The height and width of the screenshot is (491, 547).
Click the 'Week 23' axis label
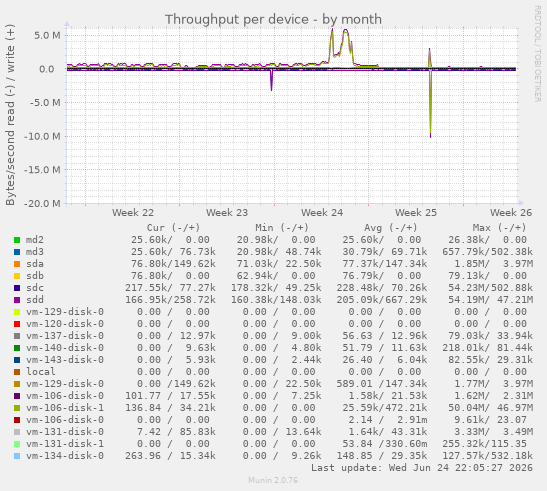pos(227,213)
